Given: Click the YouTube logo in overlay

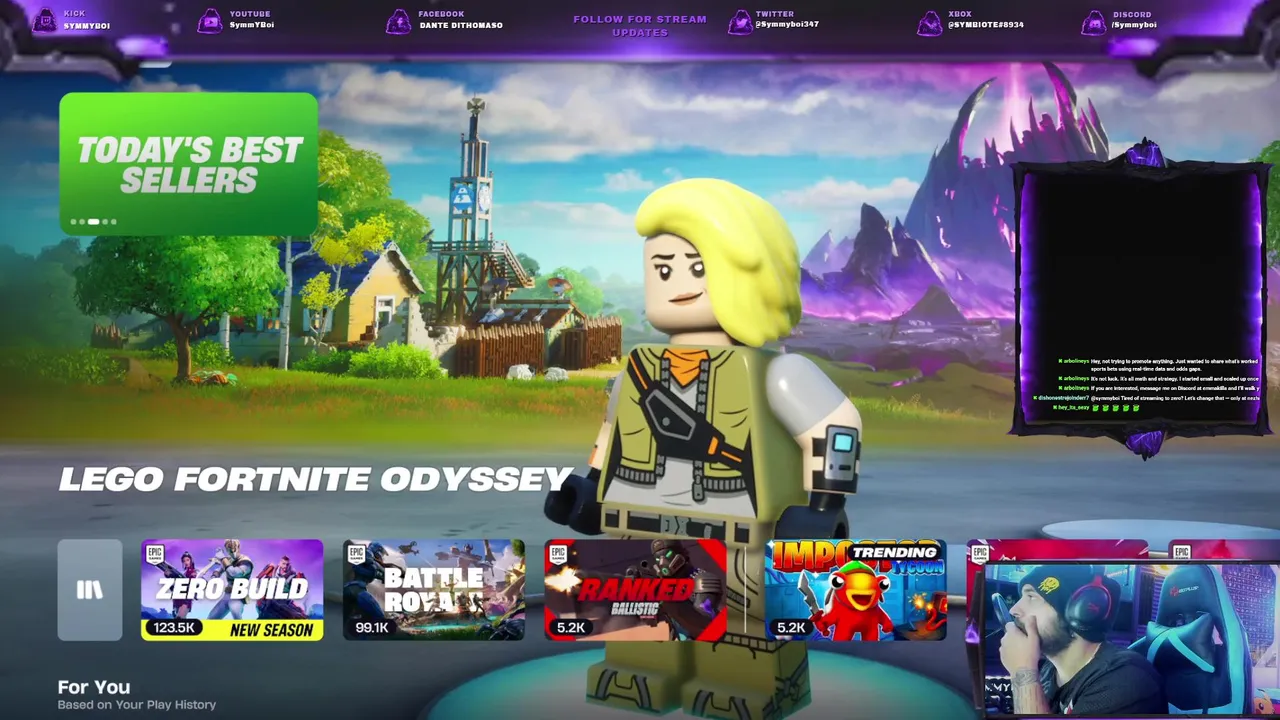Looking at the screenshot, I should 210,21.
